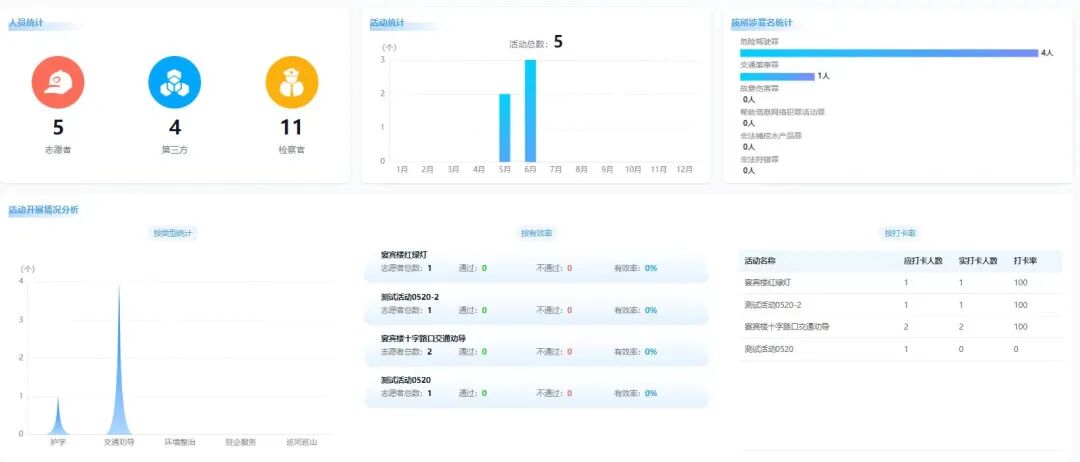Click the May bar in activity chart
The height and width of the screenshot is (462, 1080).
click(504, 127)
